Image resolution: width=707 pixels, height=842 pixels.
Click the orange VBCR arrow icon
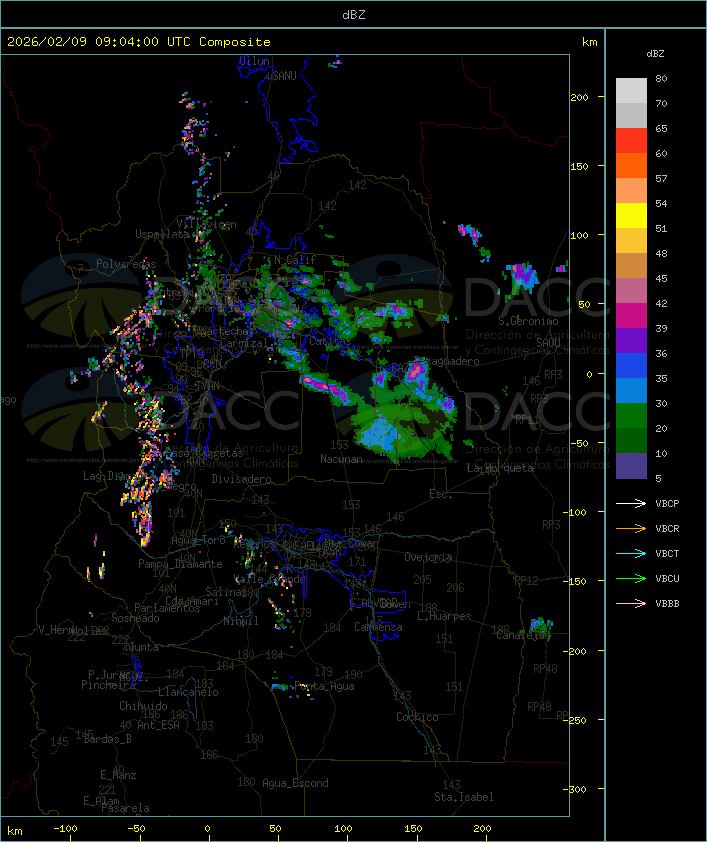pos(631,528)
